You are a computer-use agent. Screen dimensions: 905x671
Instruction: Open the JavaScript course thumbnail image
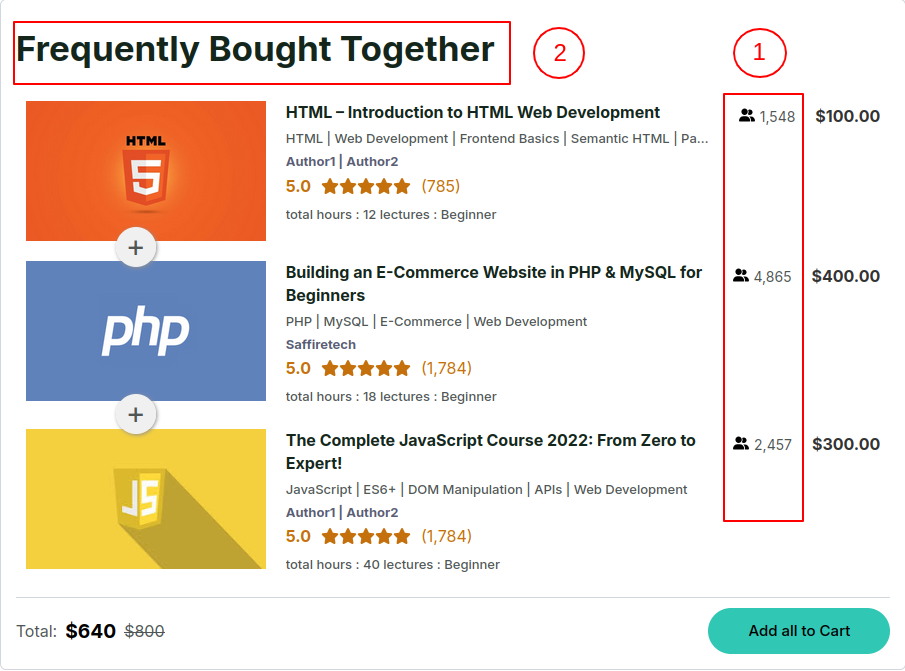(x=146, y=499)
